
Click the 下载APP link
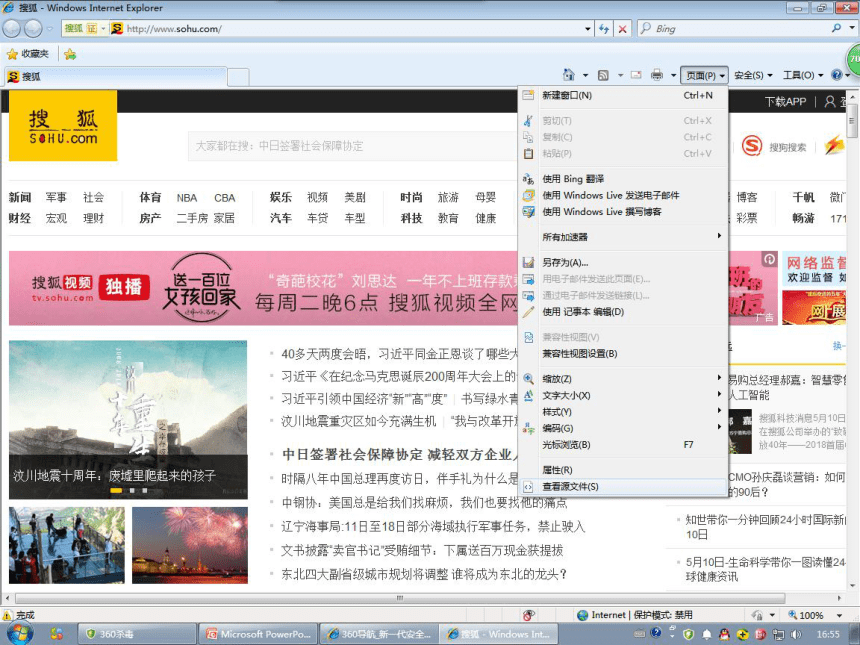(x=785, y=101)
